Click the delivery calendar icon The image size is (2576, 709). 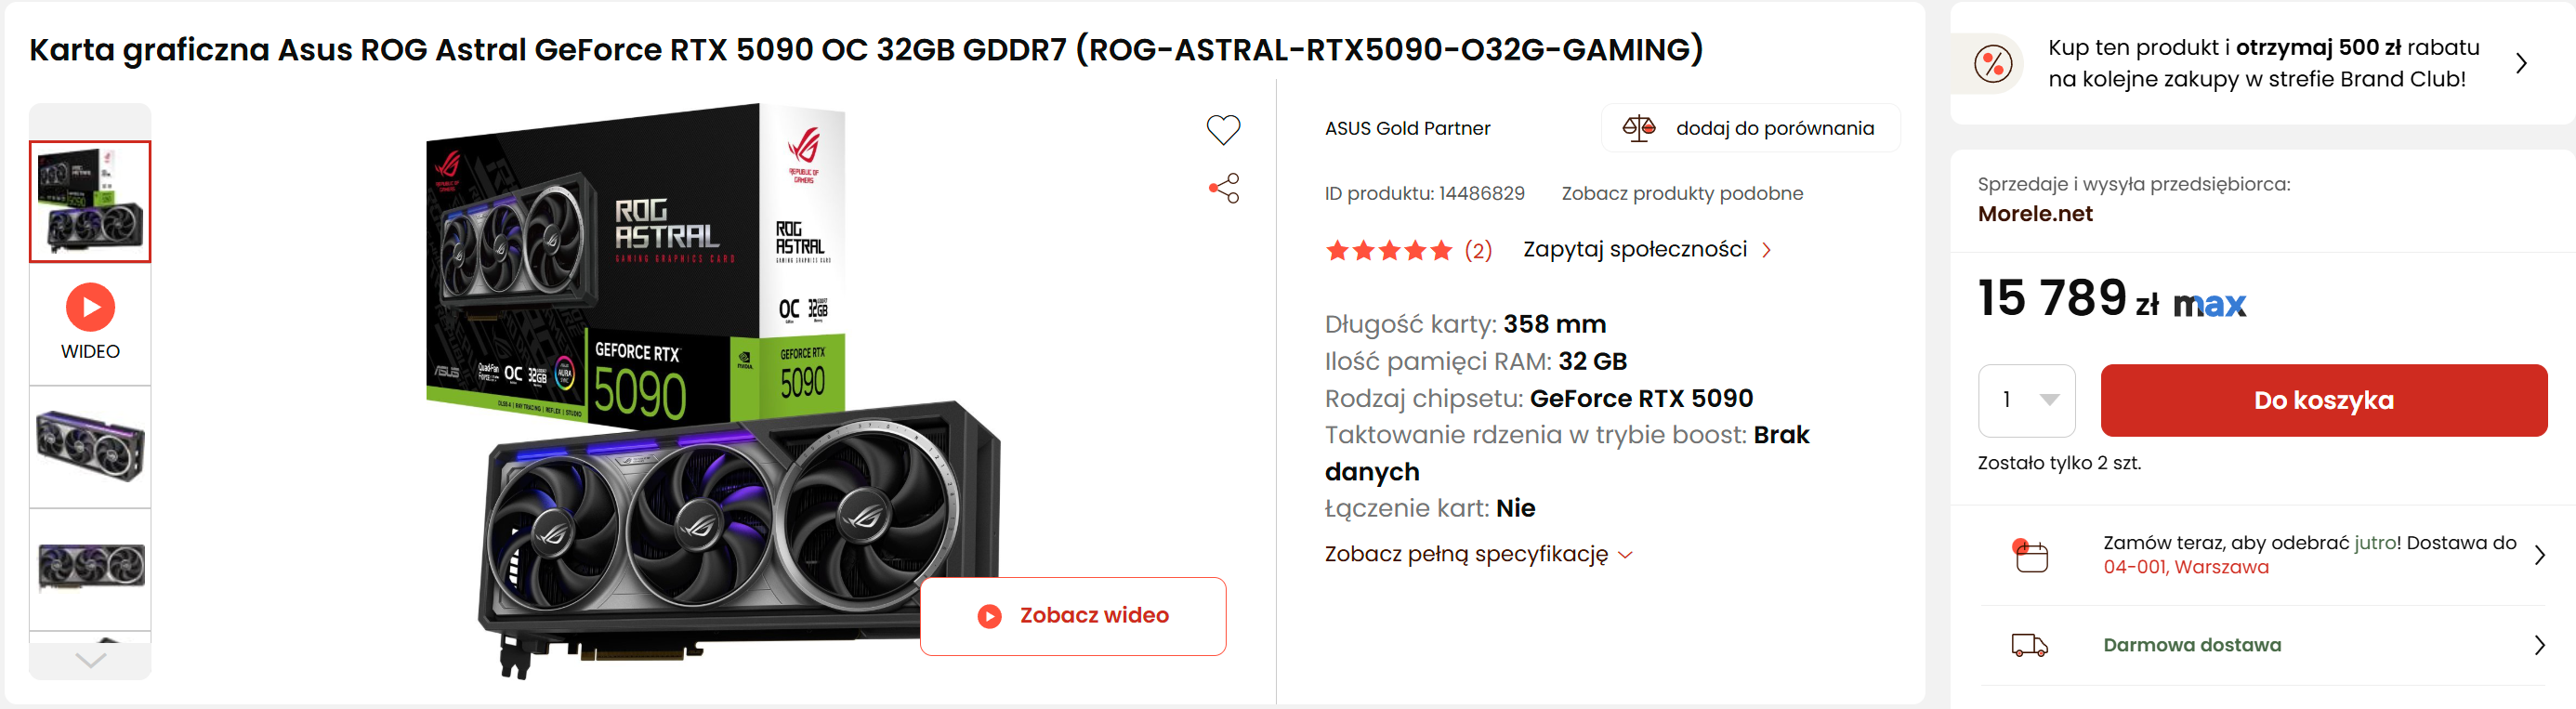(x=2030, y=555)
